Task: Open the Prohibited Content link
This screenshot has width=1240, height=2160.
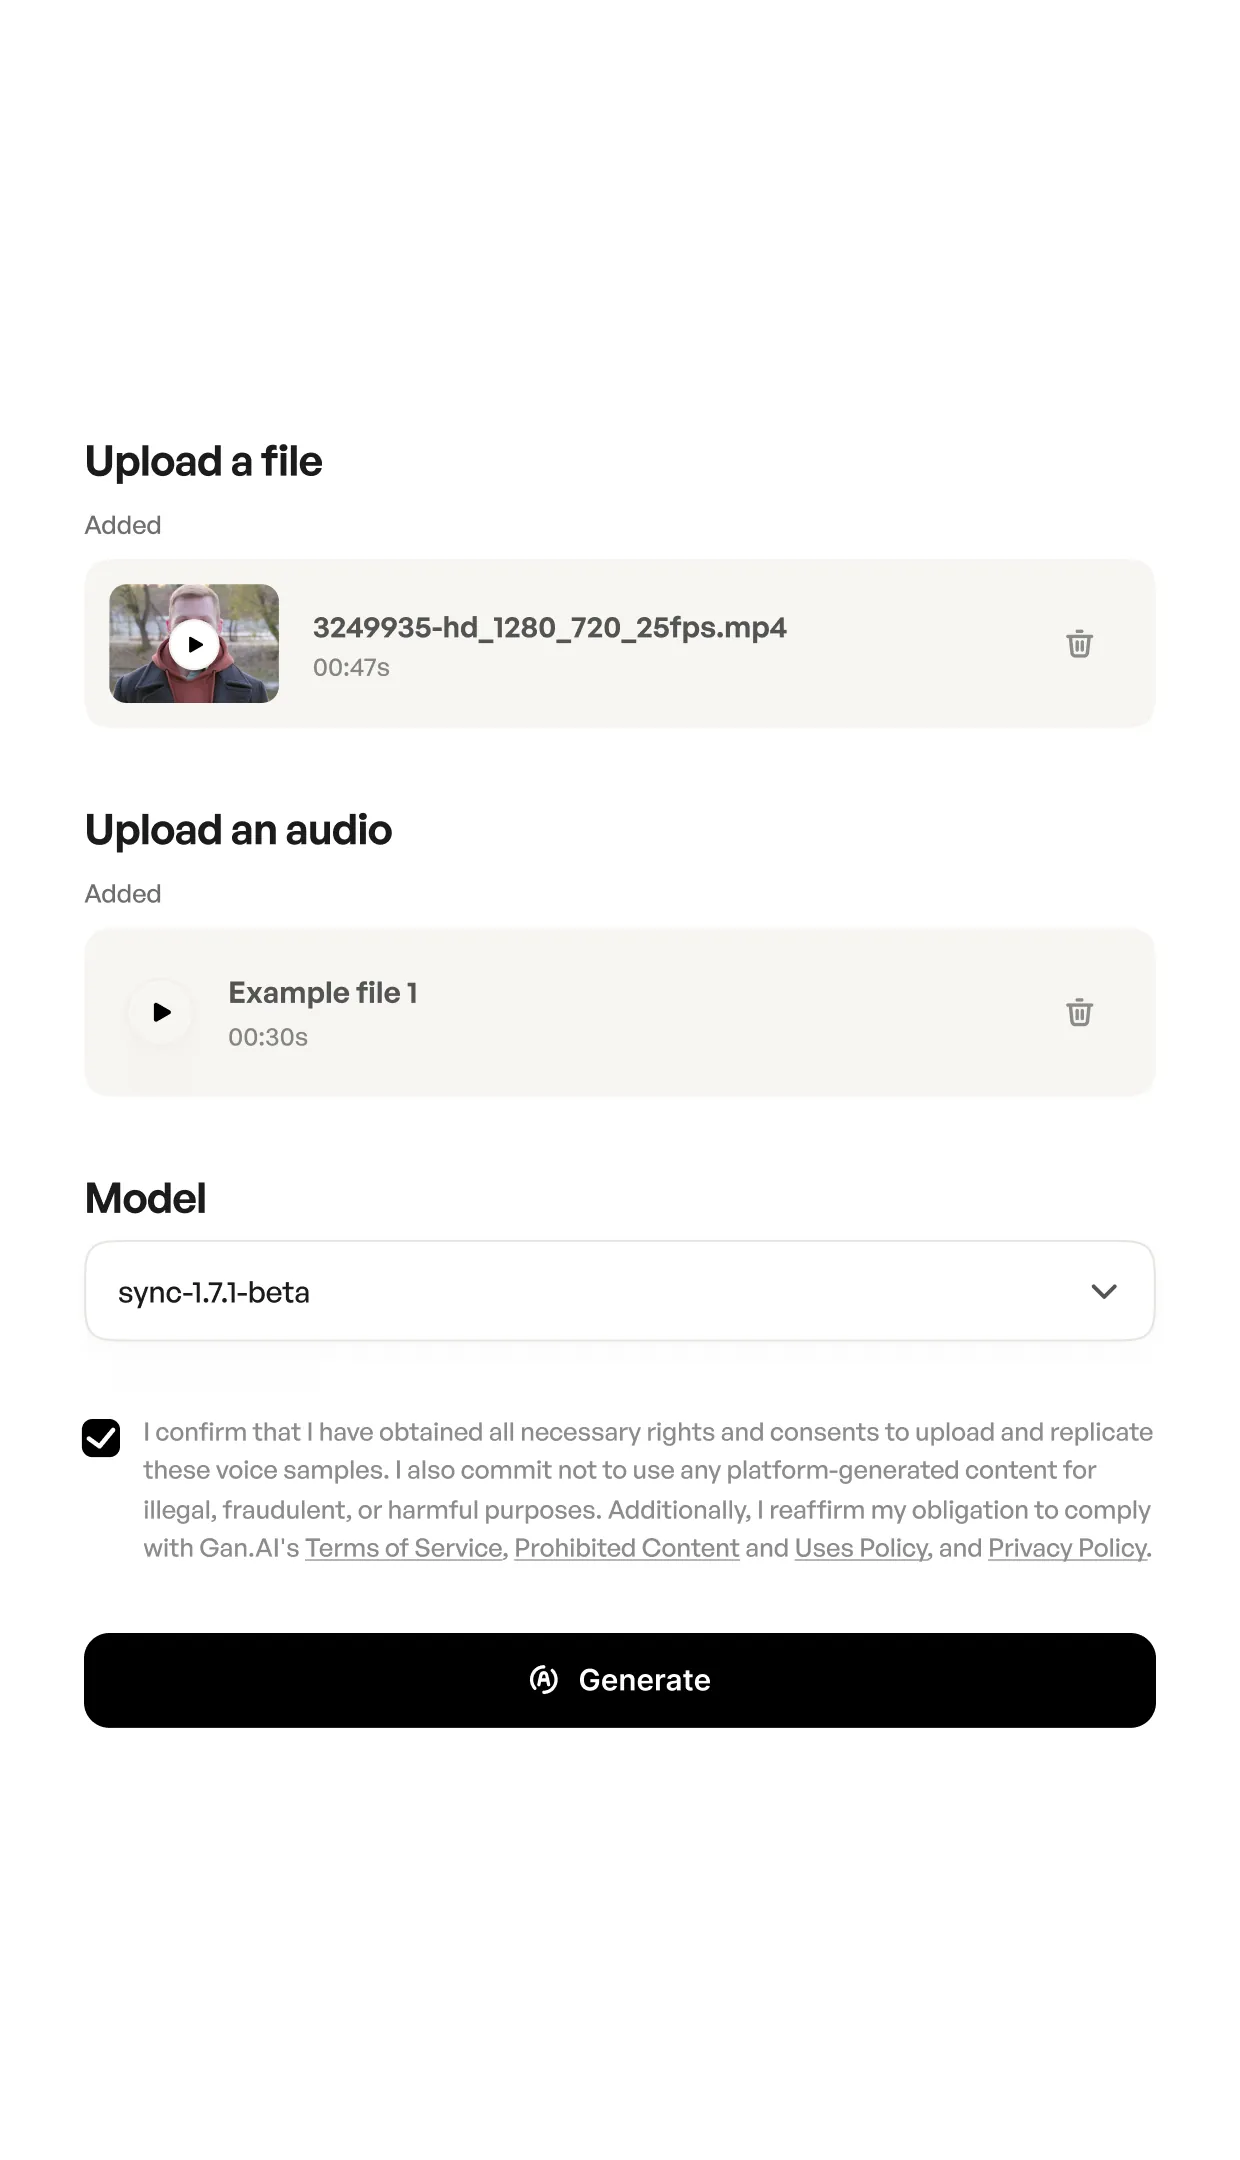Action: [627, 1548]
